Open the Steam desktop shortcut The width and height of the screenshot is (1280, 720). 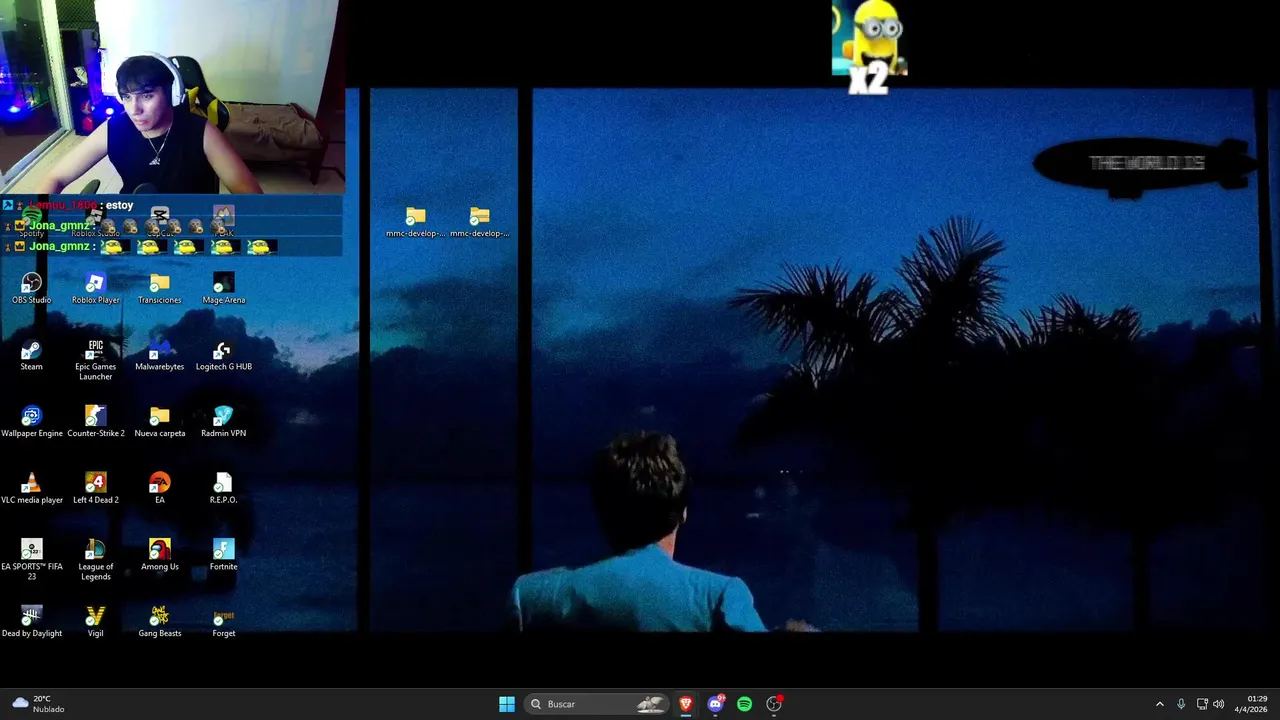tap(31, 355)
